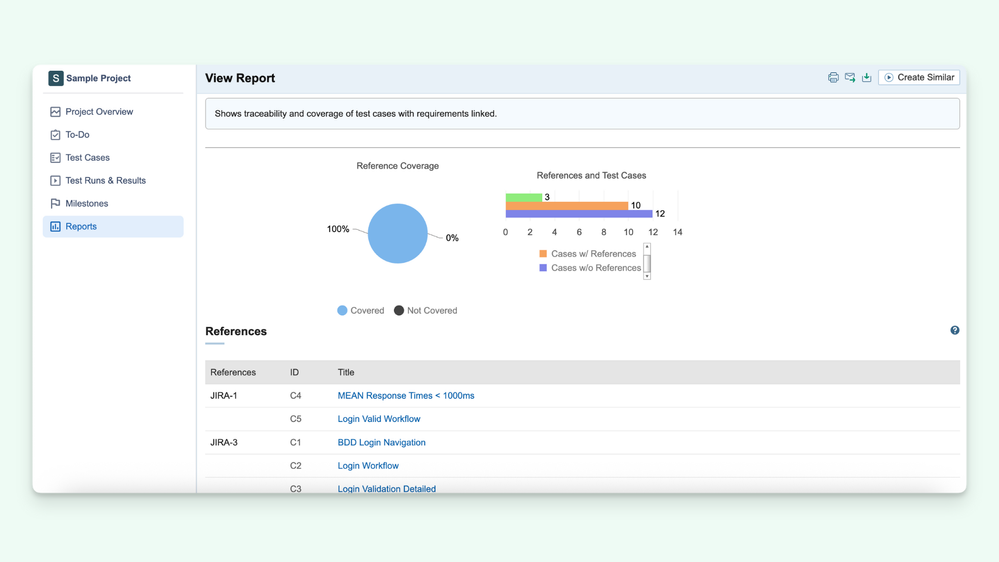This screenshot has height=562, width=999.
Task: Click the Project Overview chart icon
Action: [55, 112]
